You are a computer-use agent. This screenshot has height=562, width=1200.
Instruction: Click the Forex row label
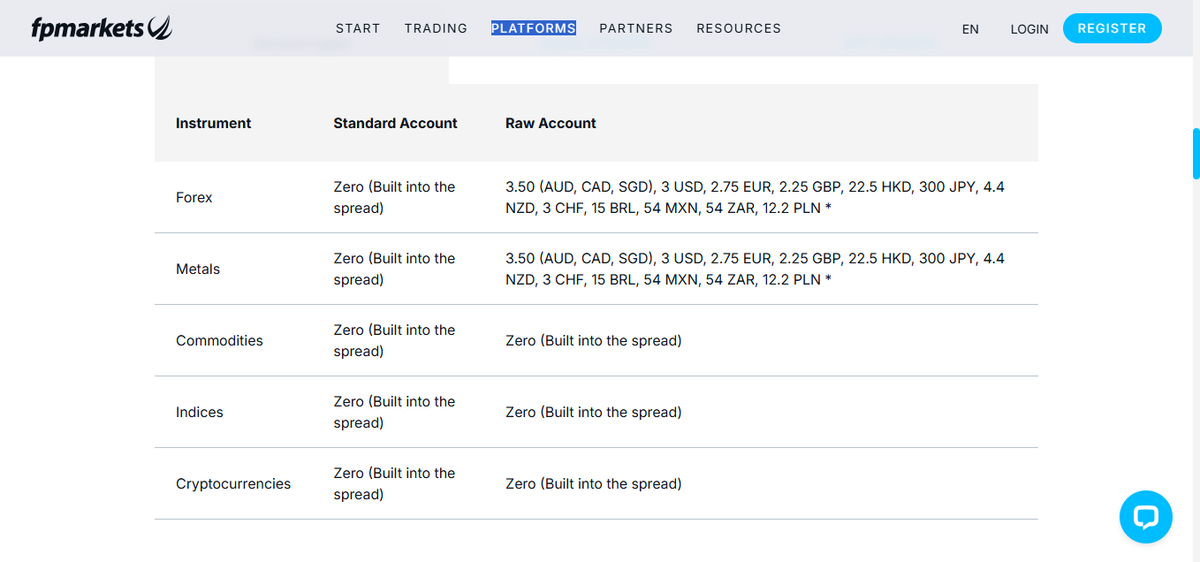(194, 197)
